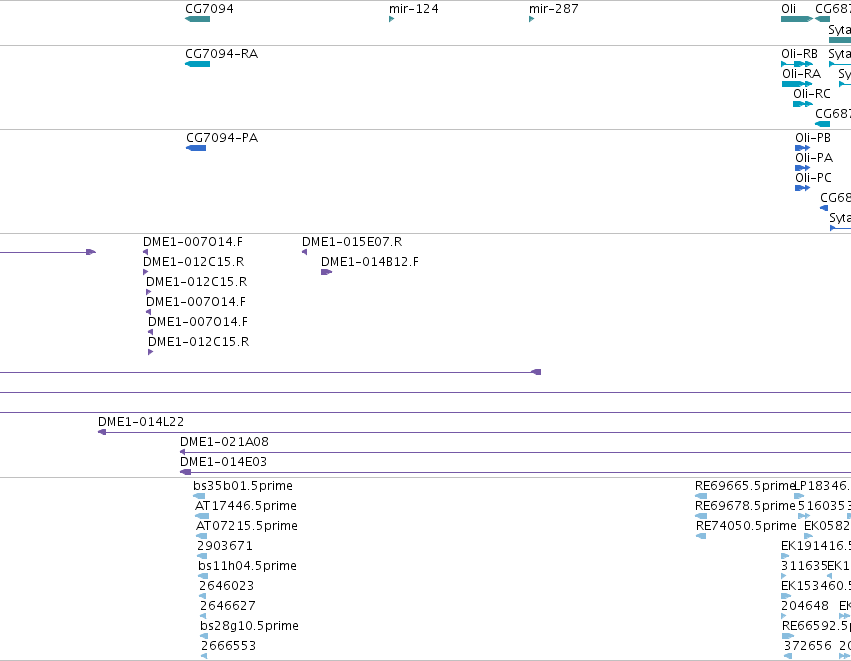Select the 2646023 EST entry
851x661 pixels.
[x=226, y=586]
